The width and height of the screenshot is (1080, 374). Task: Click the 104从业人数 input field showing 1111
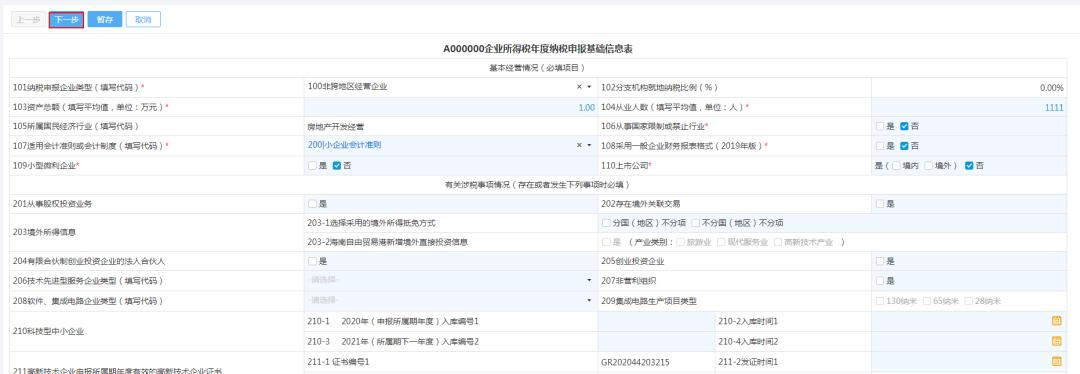pyautogui.click(x=968, y=107)
